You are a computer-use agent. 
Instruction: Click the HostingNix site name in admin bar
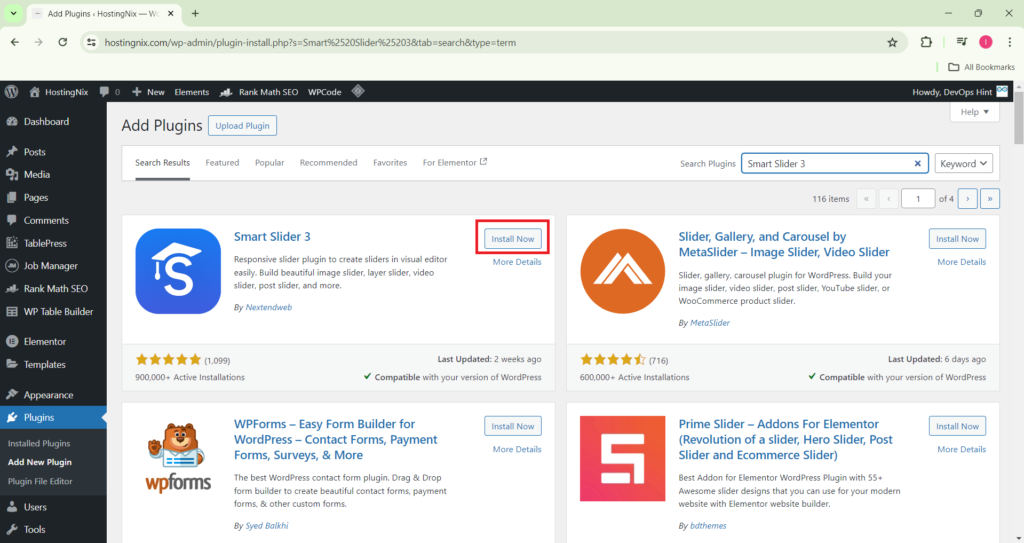pos(59,92)
